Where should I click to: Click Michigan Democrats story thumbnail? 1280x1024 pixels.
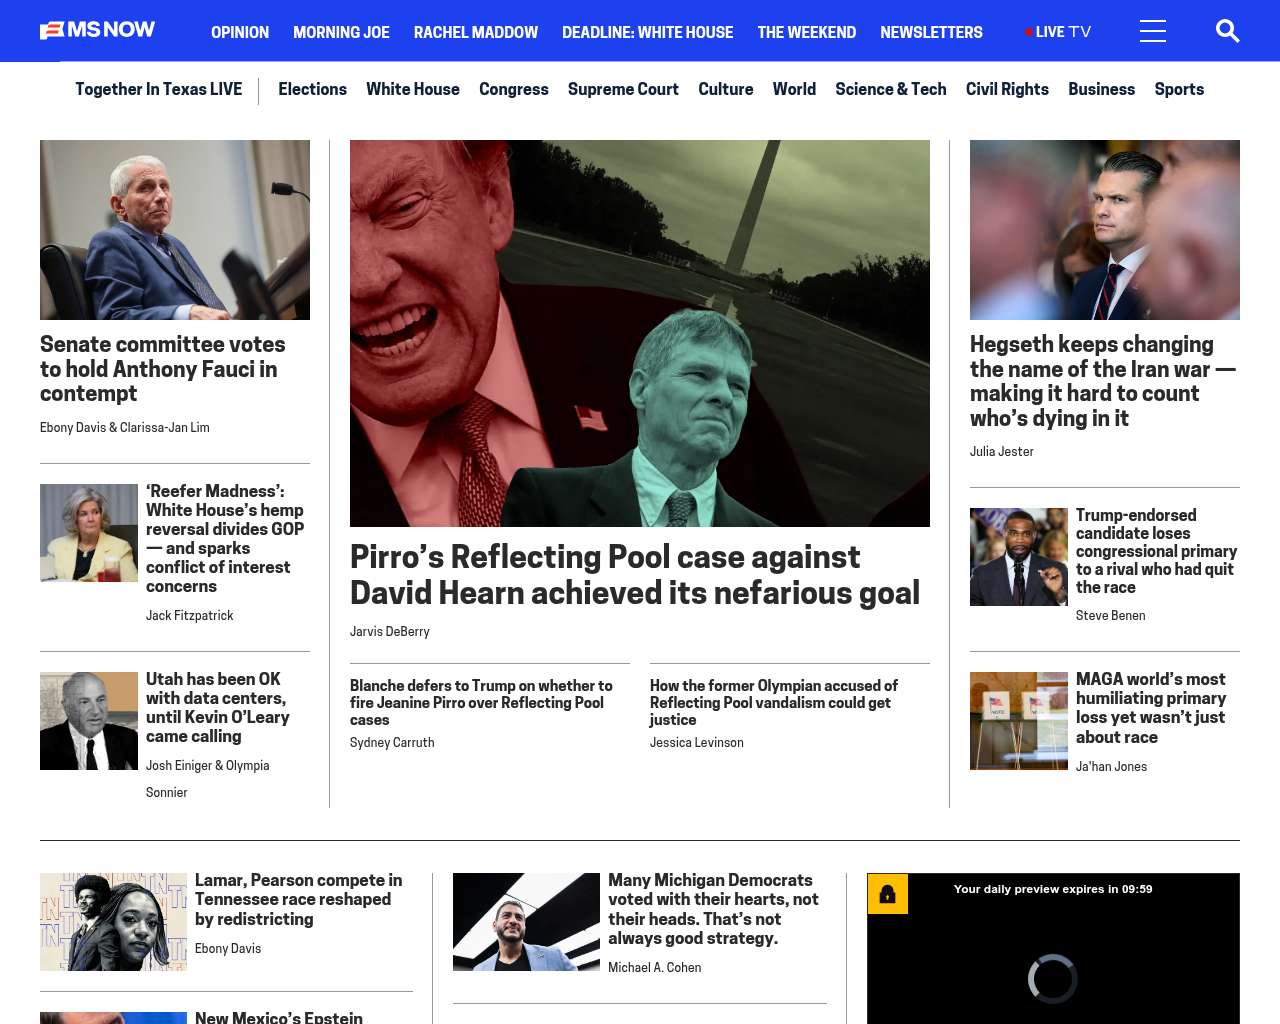tap(526, 922)
